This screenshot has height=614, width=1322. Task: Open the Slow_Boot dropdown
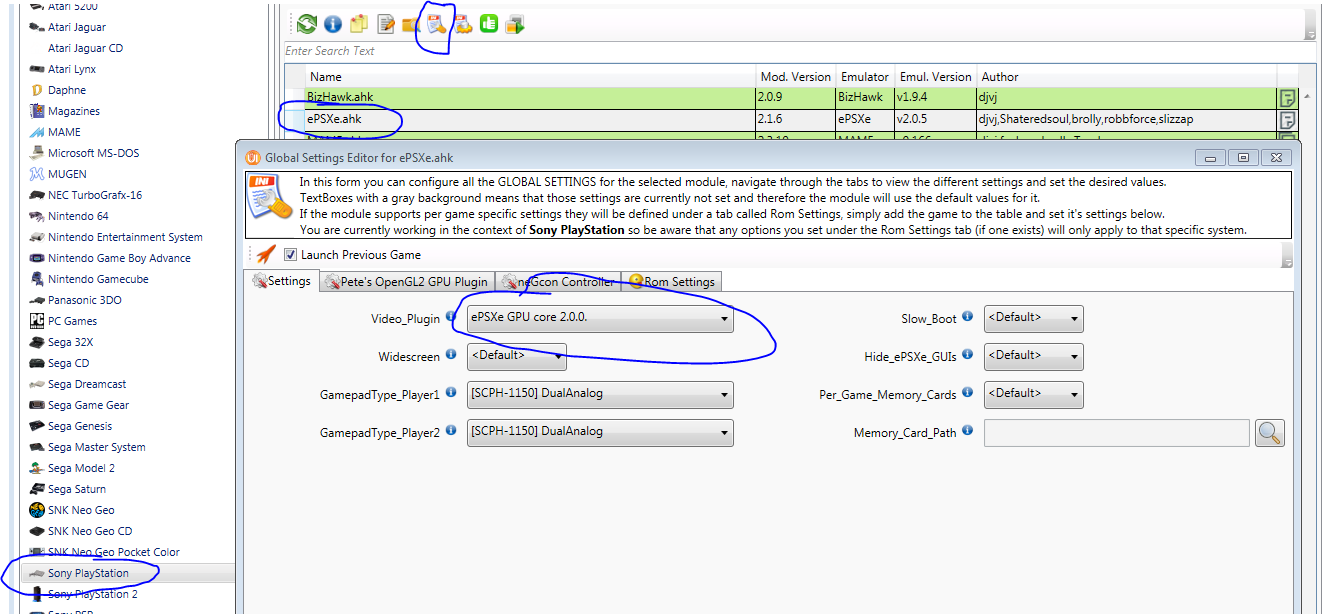pos(1033,319)
